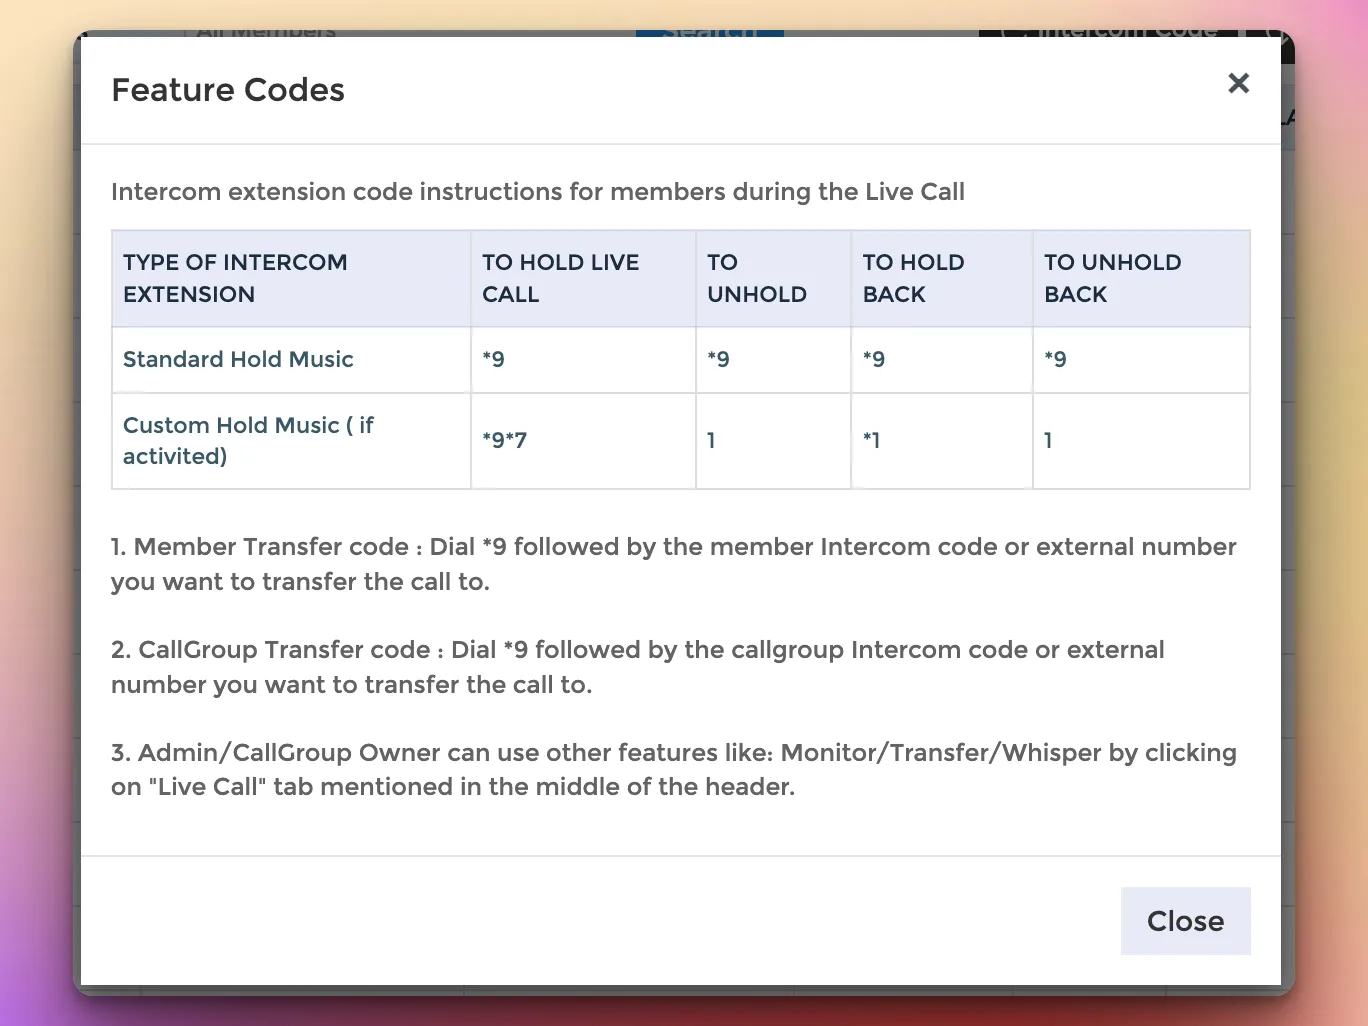Click Custom Hold Music's "1" under To Unhold
1368x1026 pixels.
tap(711, 441)
